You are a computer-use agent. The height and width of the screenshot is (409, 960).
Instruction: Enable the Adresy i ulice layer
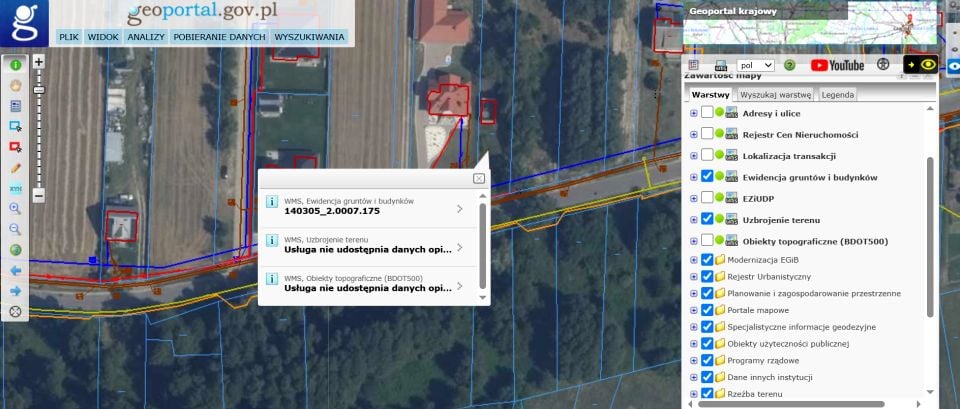pos(707,113)
